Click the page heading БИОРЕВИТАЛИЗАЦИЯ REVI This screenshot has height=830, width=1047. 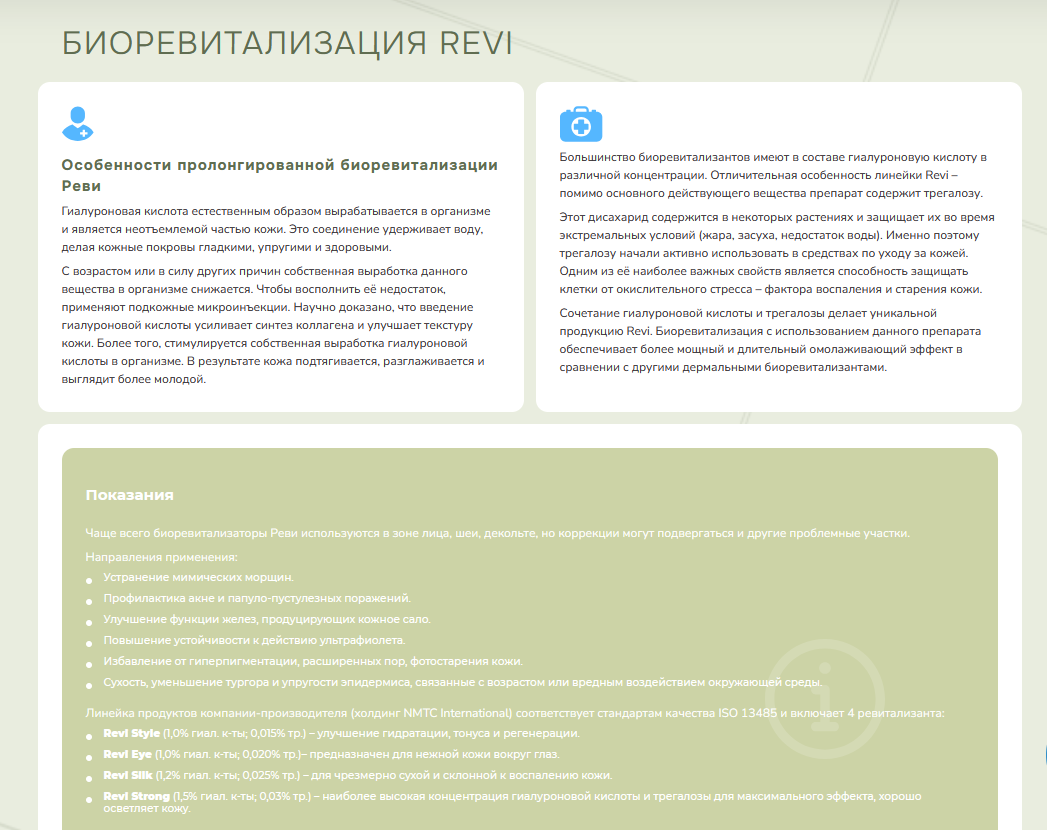coord(287,43)
